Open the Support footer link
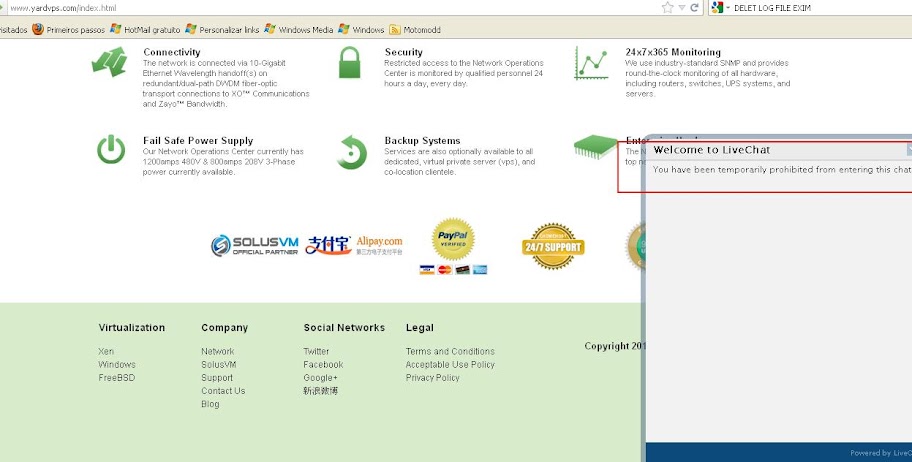The image size is (912, 462). click(217, 378)
